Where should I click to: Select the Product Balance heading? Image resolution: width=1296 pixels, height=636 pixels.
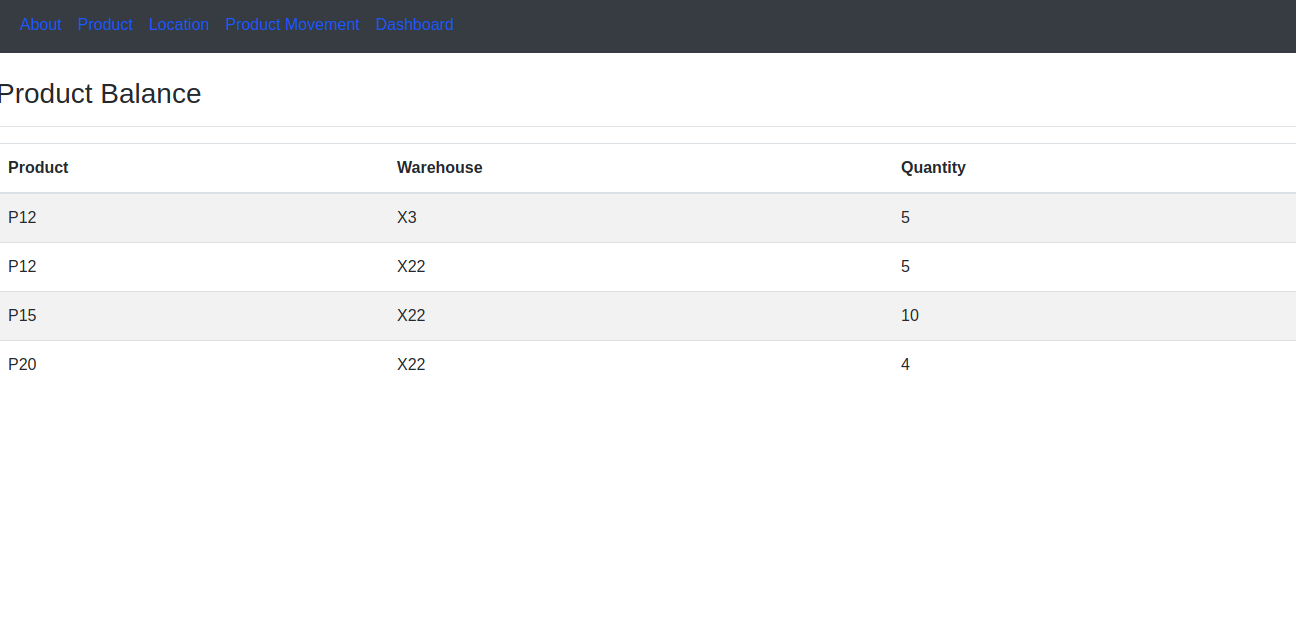click(x=100, y=93)
